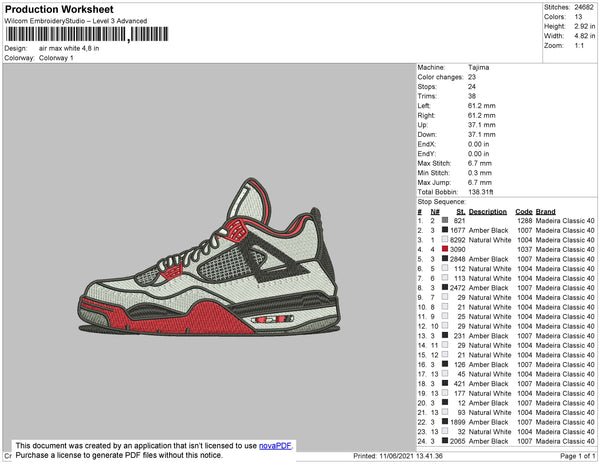The height and width of the screenshot is (464, 600).
Task: Select the black swatch in stop row 24
Action: point(445,441)
